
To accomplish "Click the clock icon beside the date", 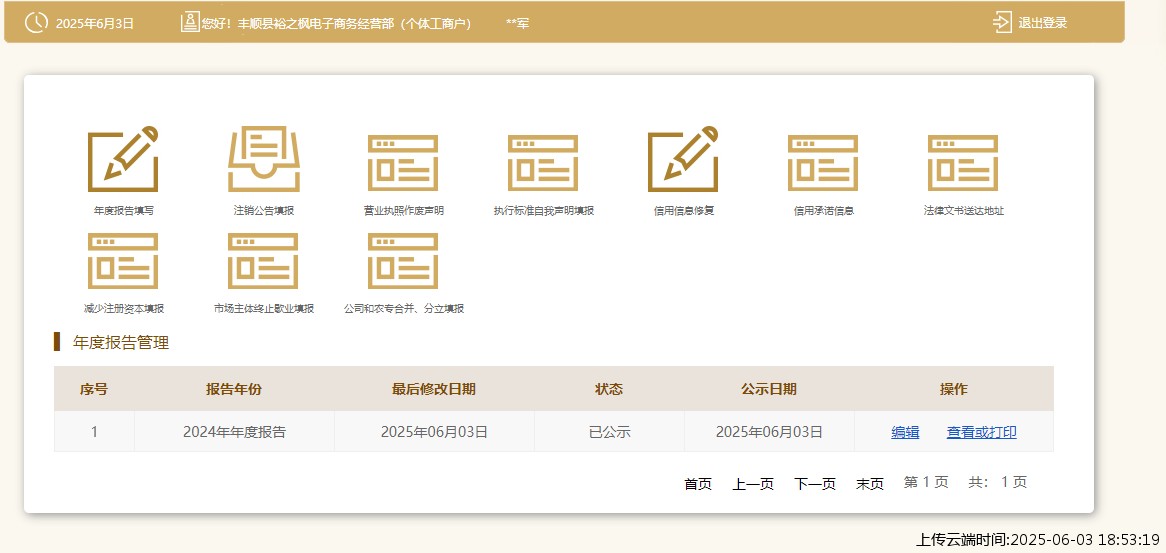I will (x=36, y=22).
